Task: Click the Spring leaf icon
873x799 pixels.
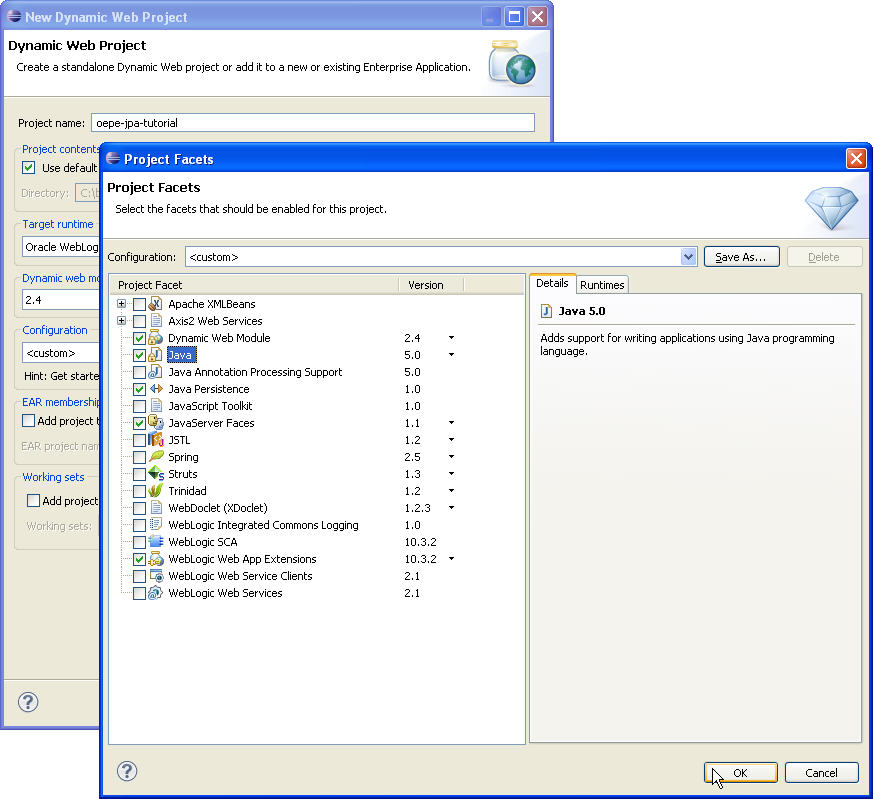Action: click(x=156, y=457)
